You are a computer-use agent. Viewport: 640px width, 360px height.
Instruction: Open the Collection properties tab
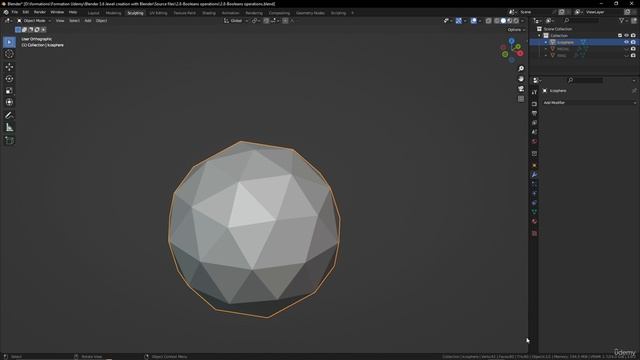(x=534, y=153)
